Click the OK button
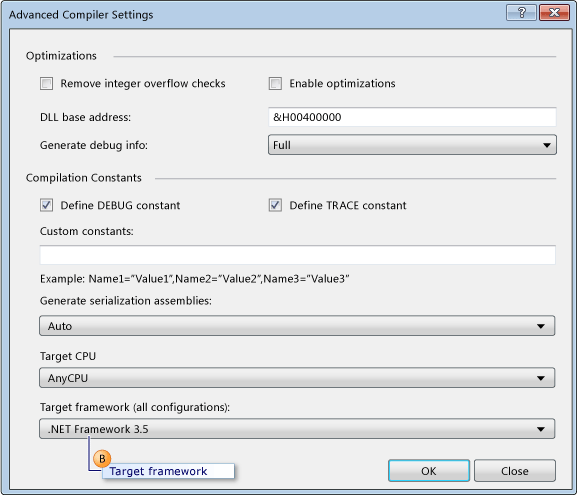 429,471
